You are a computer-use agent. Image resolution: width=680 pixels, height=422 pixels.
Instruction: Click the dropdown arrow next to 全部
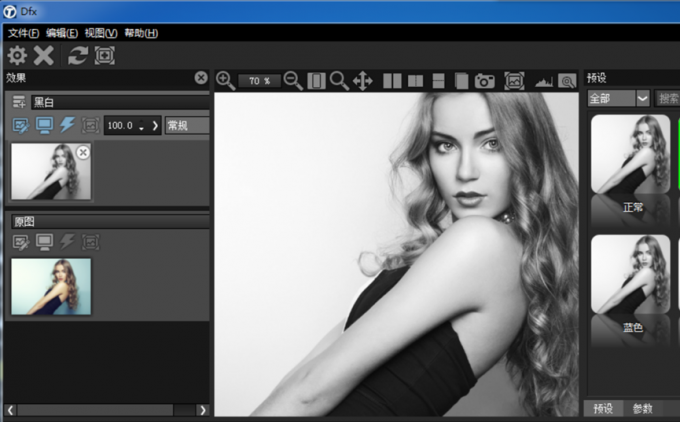coord(643,98)
